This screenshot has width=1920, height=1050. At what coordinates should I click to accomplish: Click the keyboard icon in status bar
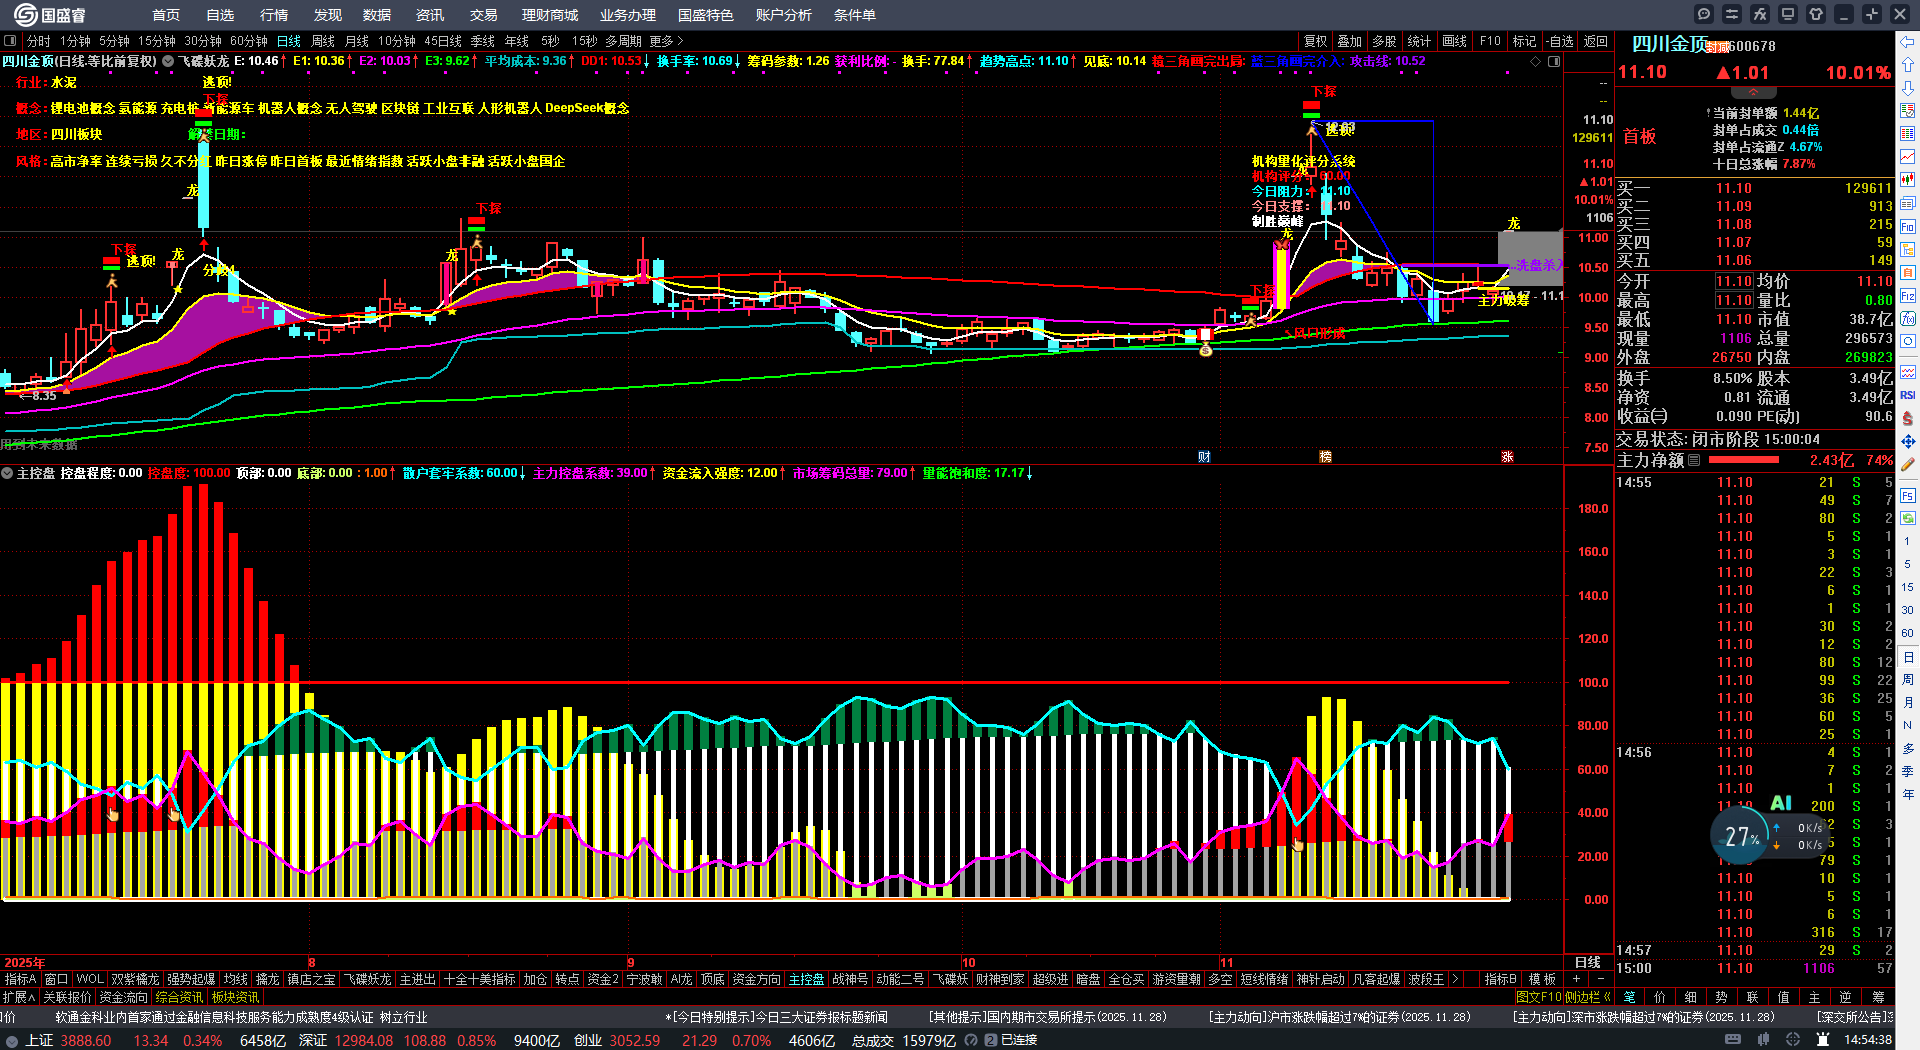[x=1733, y=1040]
